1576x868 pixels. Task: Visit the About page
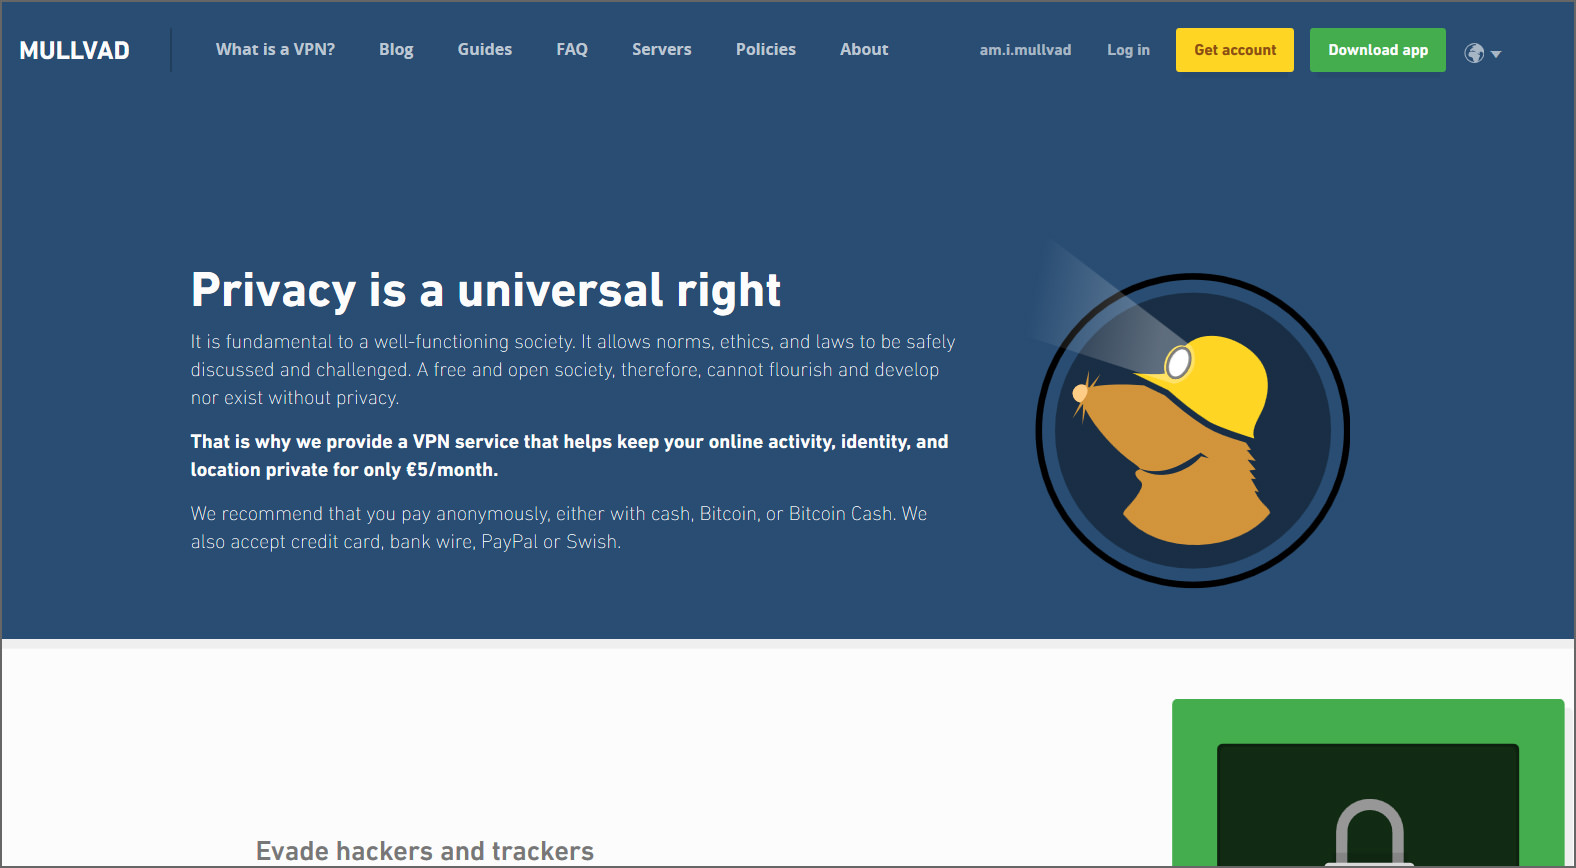[x=864, y=49]
